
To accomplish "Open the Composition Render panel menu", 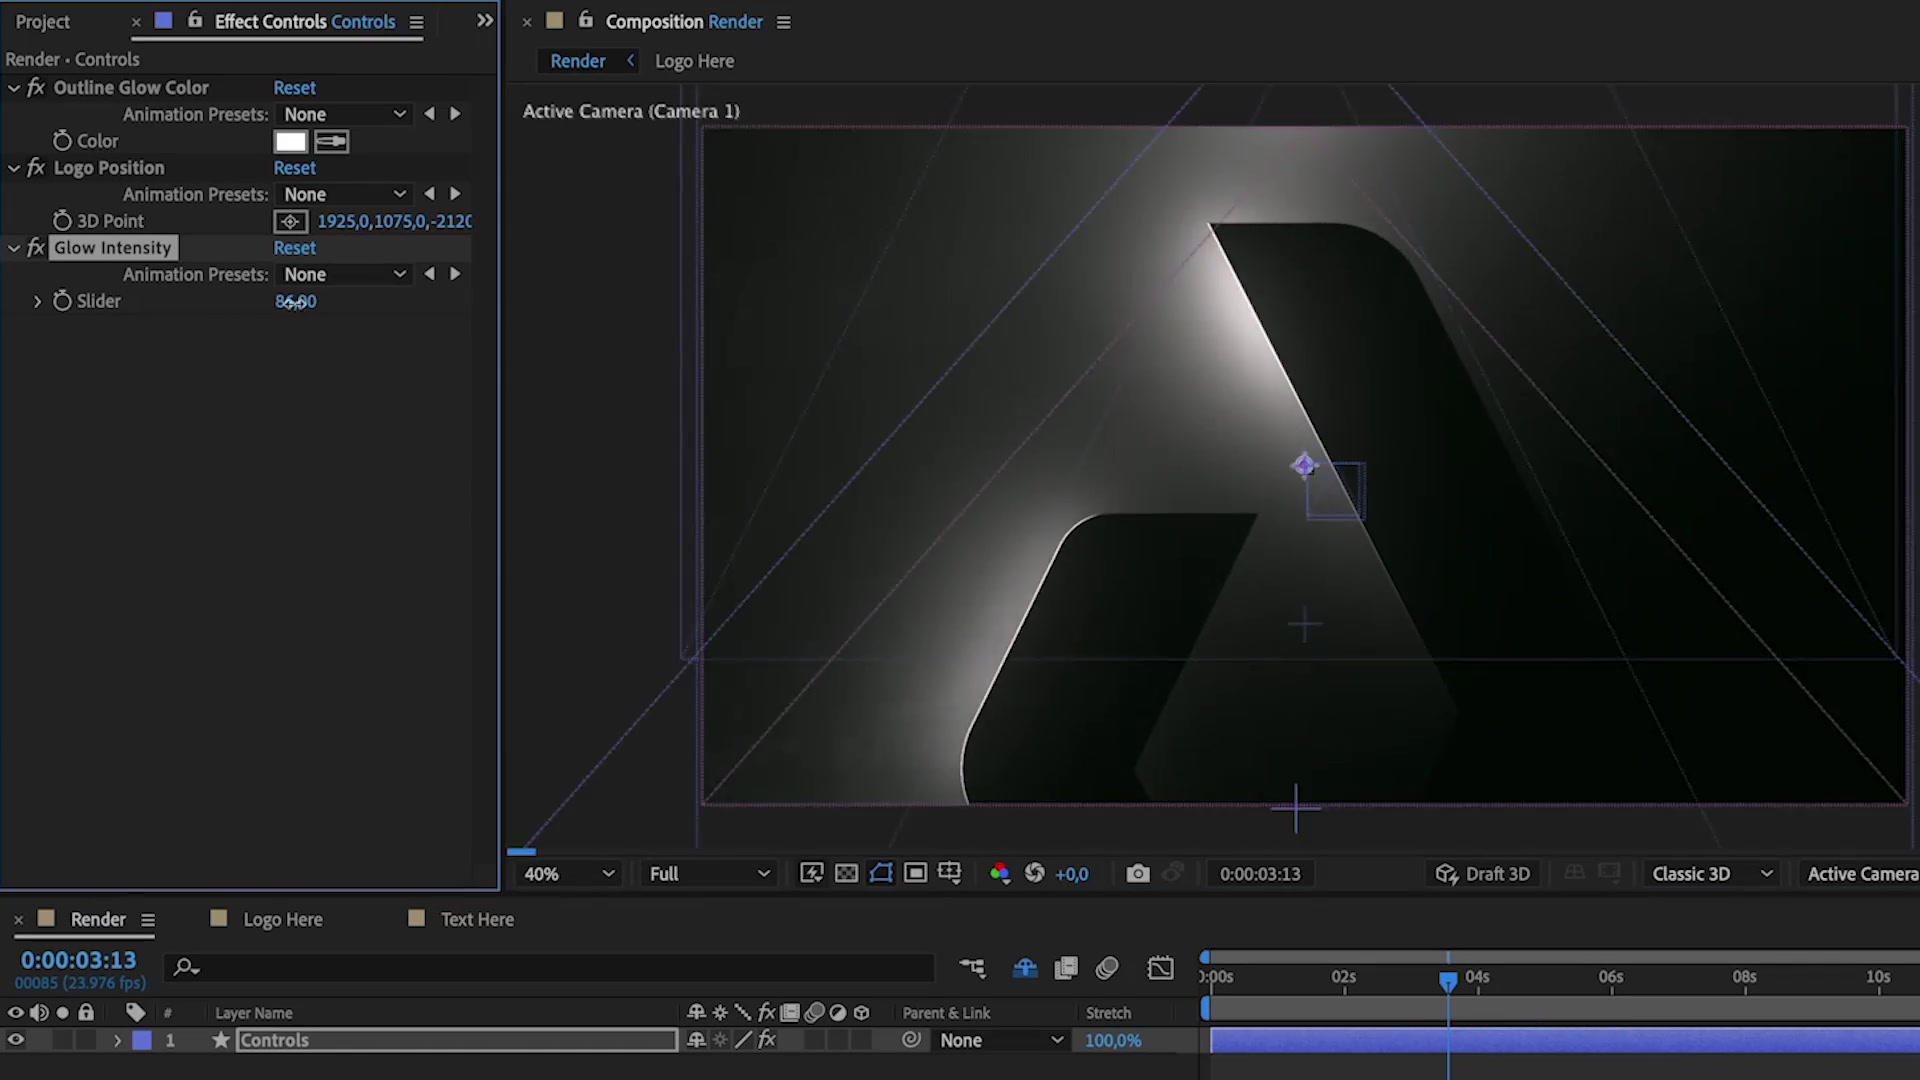I will tap(784, 22).
